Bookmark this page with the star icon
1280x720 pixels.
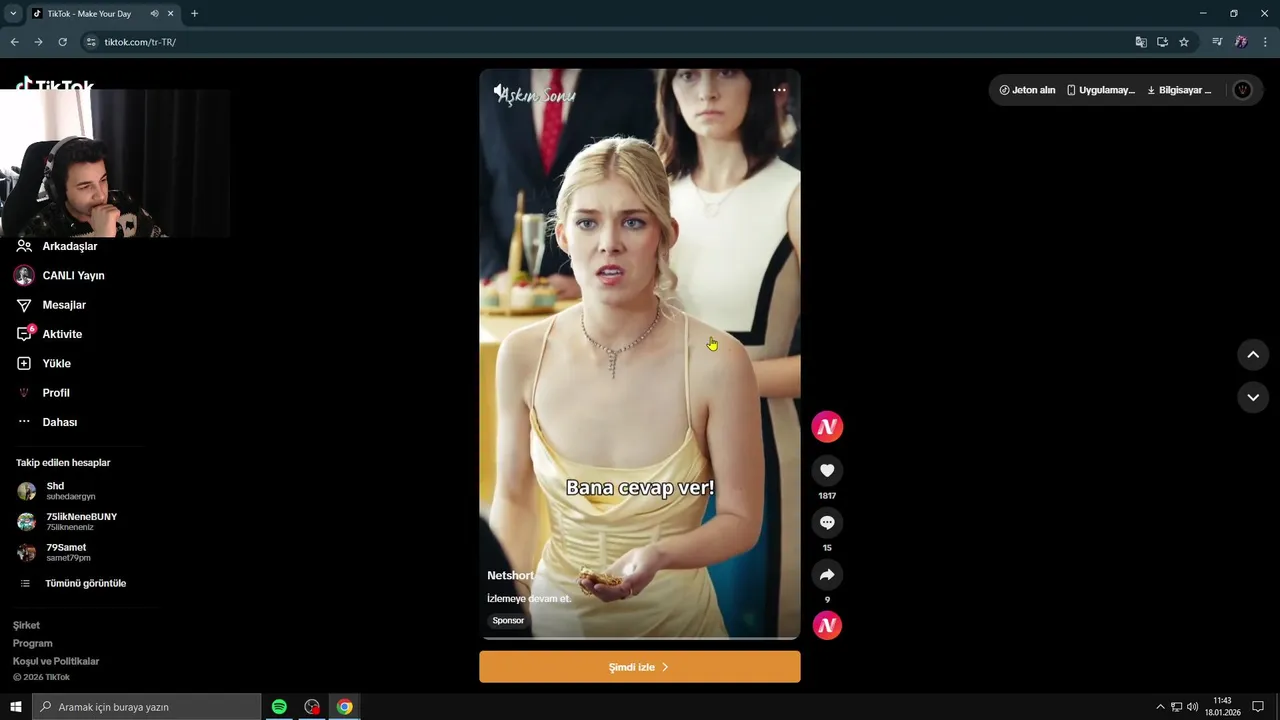click(1184, 42)
